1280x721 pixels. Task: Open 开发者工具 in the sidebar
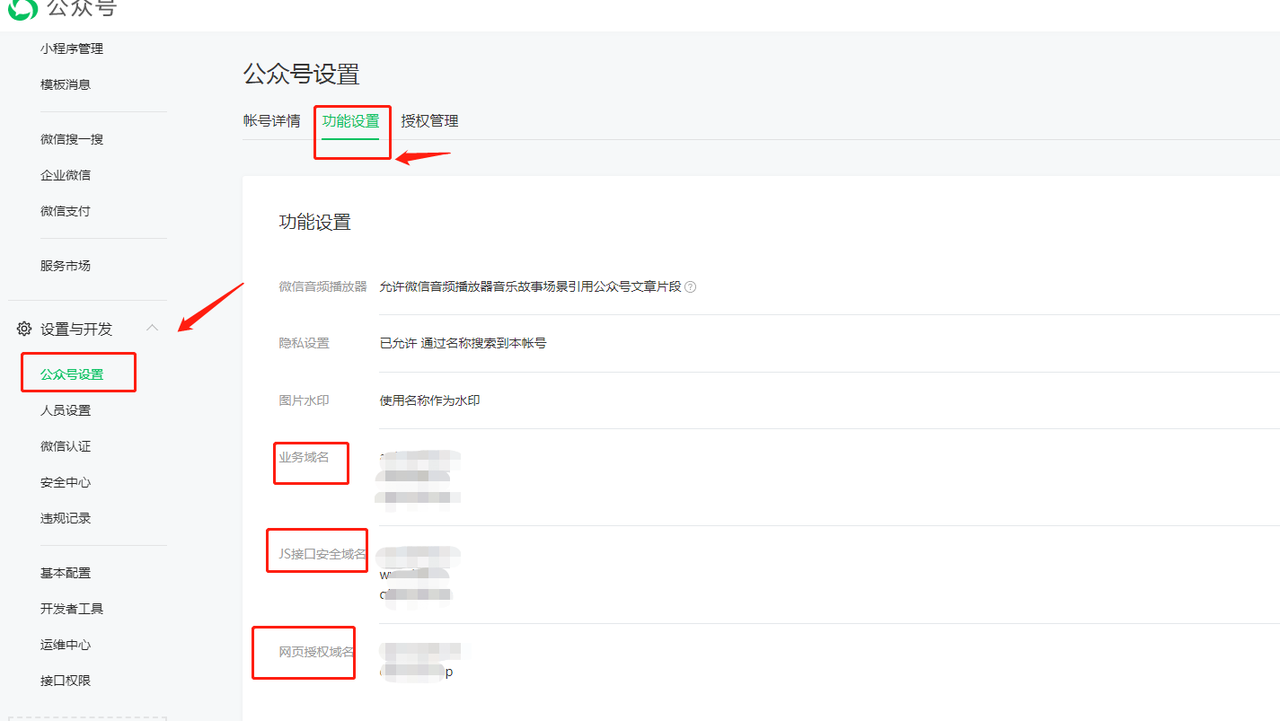point(72,609)
